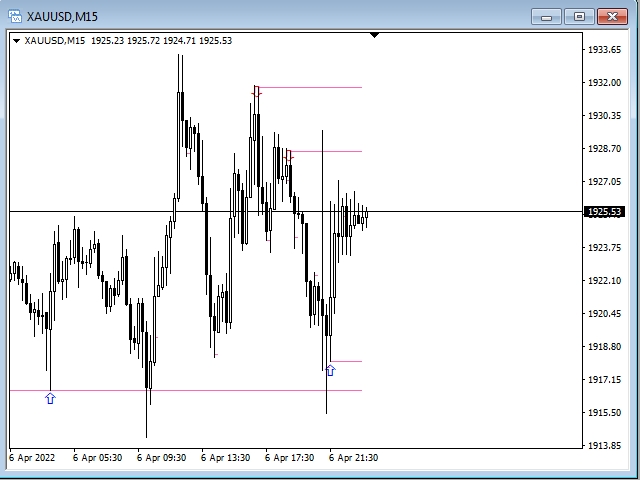The height and width of the screenshot is (480, 640).
Task: Click the red marker near 1928.70 level
Action: pos(289,156)
